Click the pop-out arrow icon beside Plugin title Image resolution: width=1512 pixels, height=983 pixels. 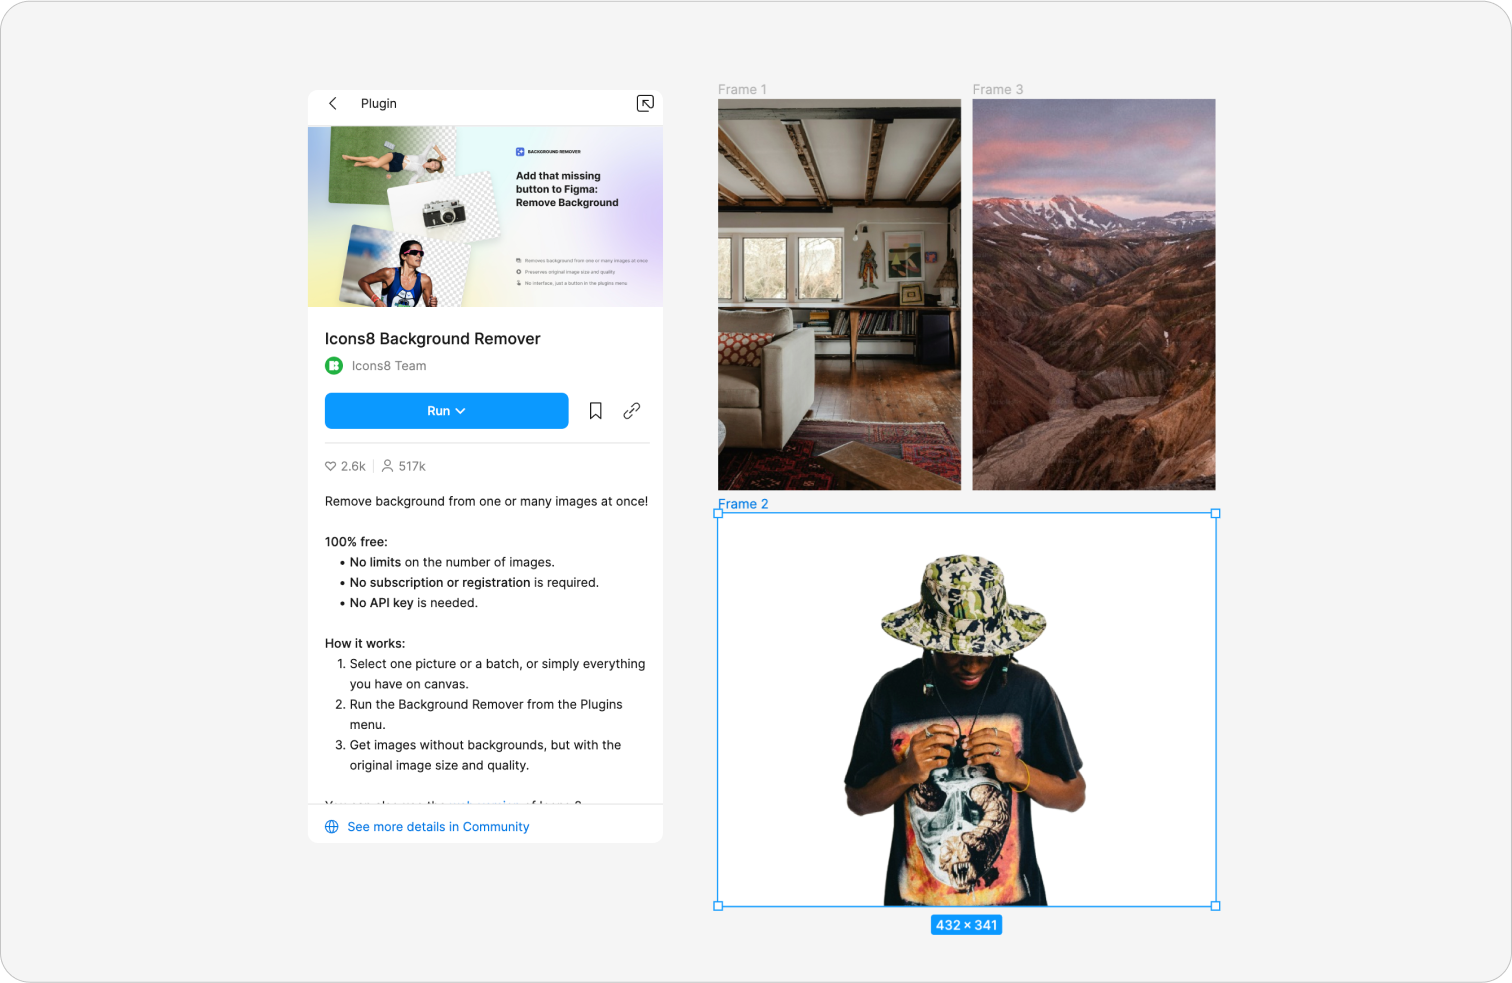click(x=645, y=103)
